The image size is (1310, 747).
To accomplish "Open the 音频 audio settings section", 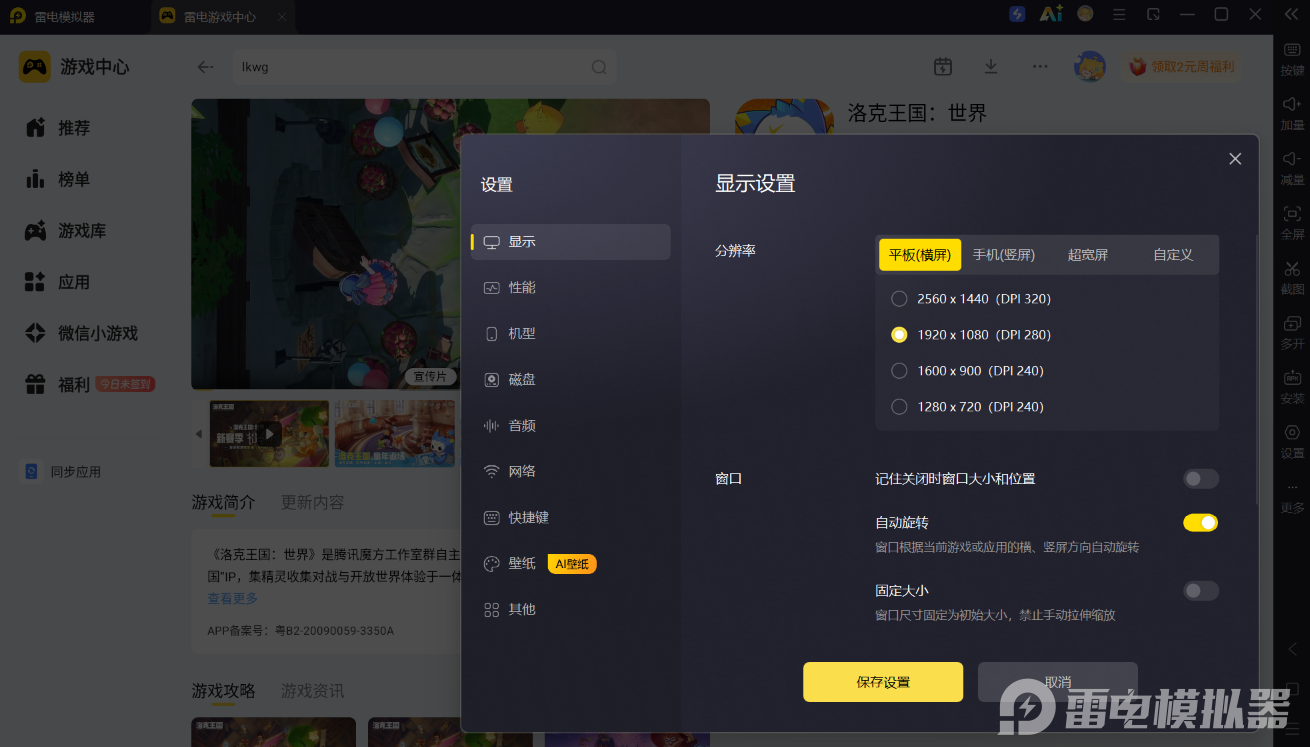I will (570, 426).
